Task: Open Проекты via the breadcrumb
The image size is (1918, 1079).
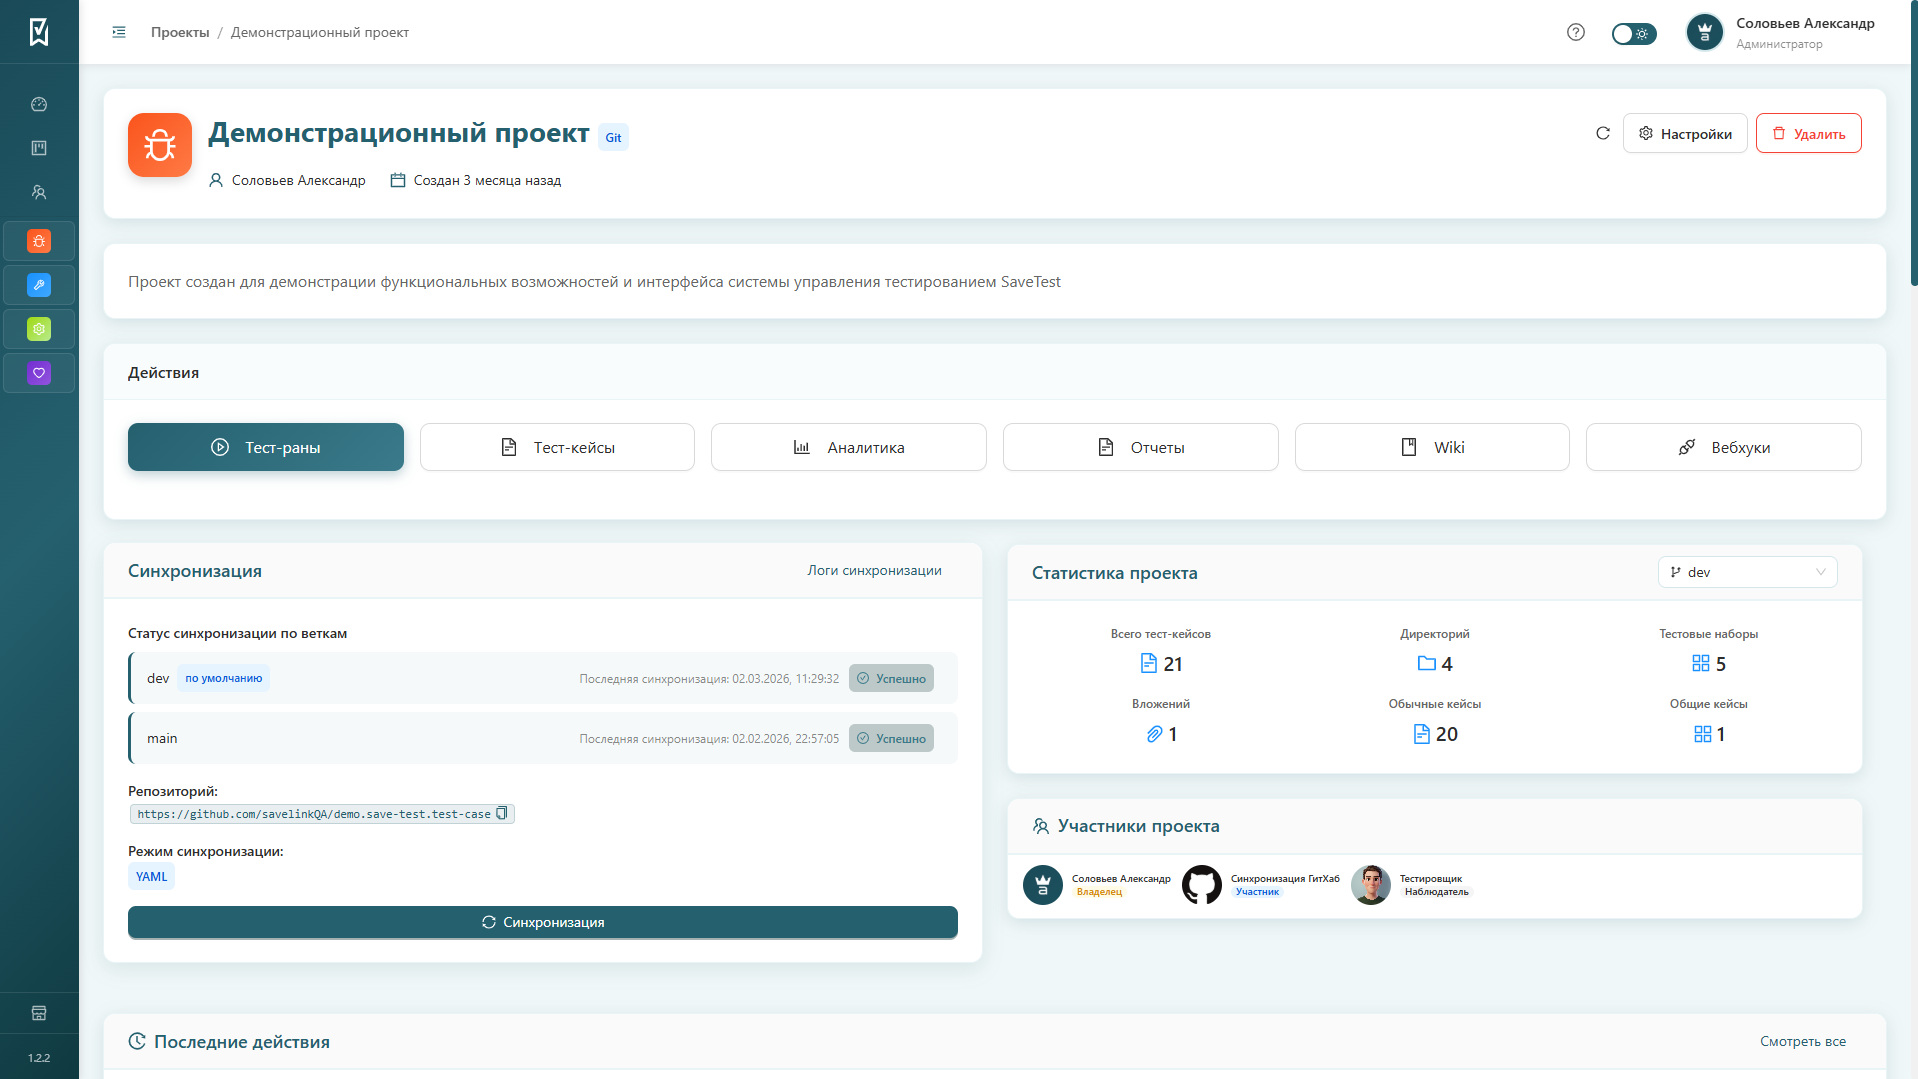Action: (x=179, y=32)
